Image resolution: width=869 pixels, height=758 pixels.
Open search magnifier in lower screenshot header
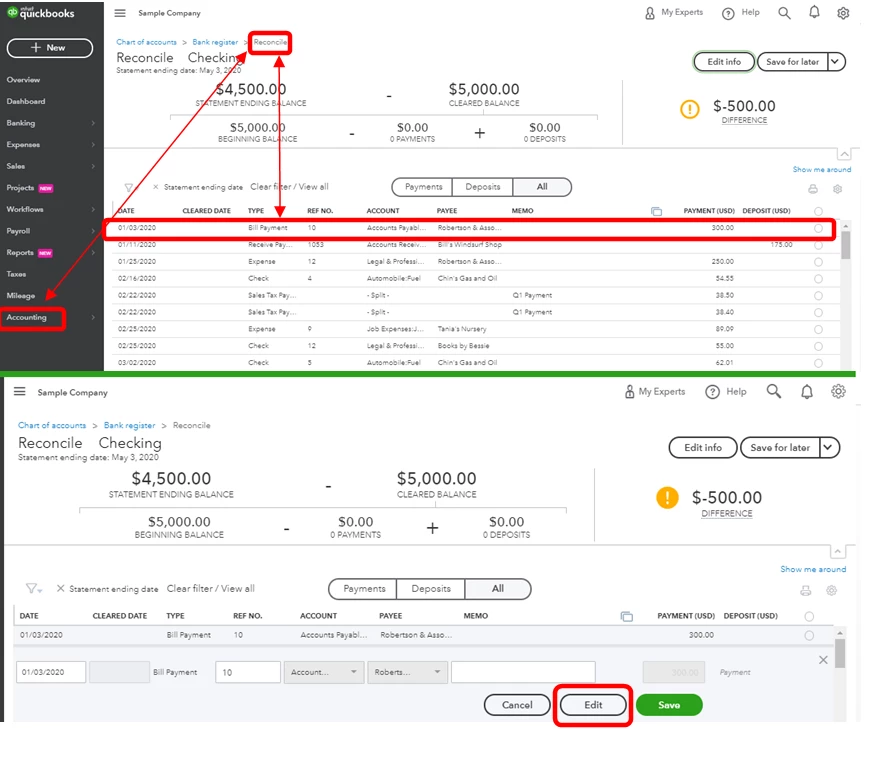774,392
